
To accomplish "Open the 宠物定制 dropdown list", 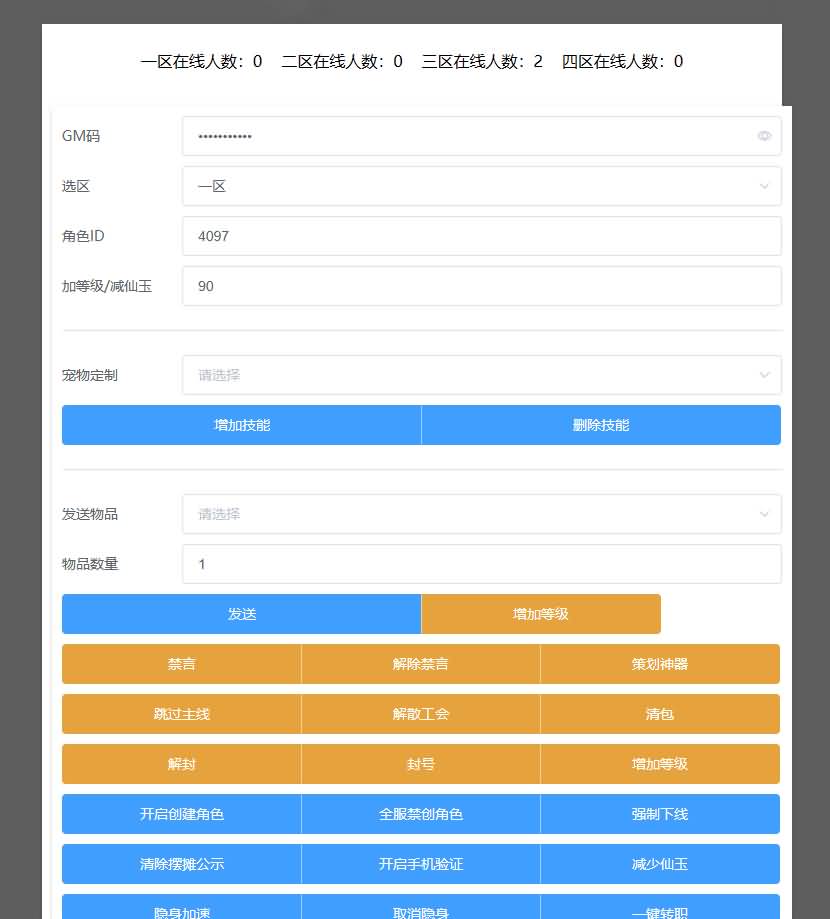I will [x=481, y=375].
